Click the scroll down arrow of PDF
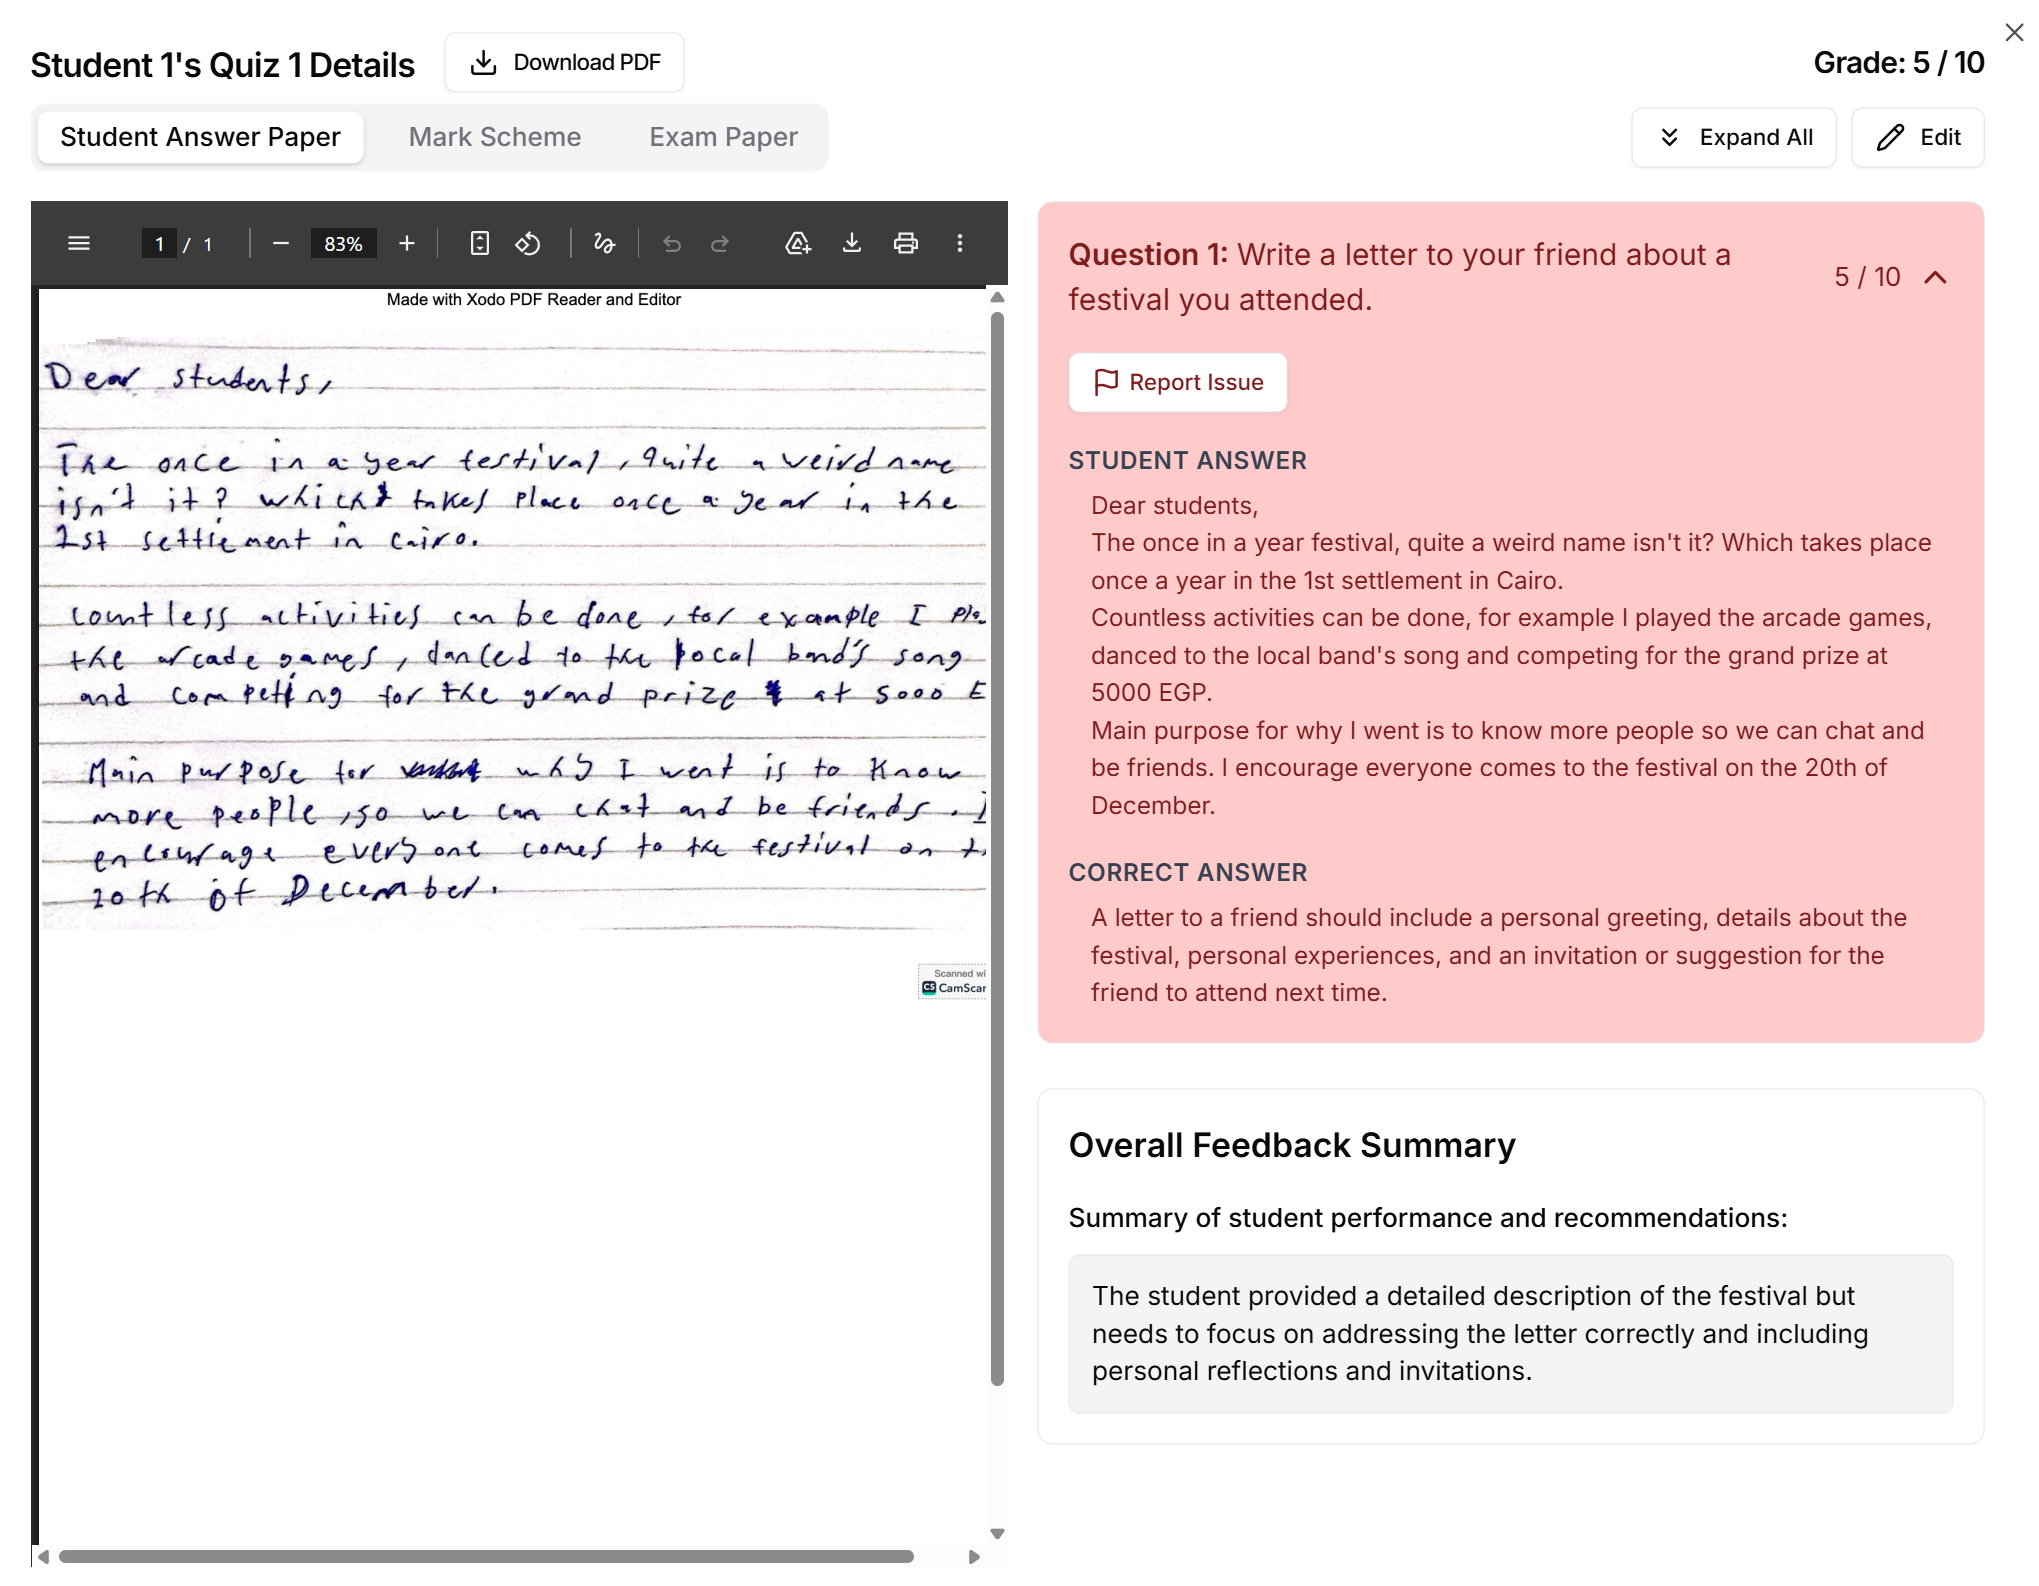The height and width of the screenshot is (1586, 2039). [997, 1533]
